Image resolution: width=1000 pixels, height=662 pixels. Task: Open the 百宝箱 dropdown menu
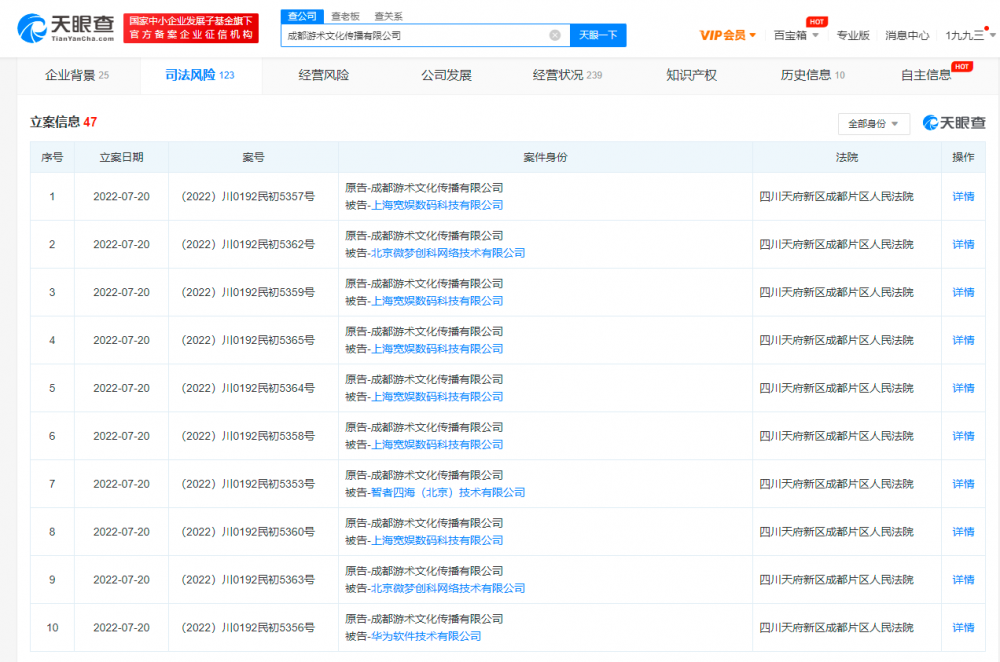[787, 34]
